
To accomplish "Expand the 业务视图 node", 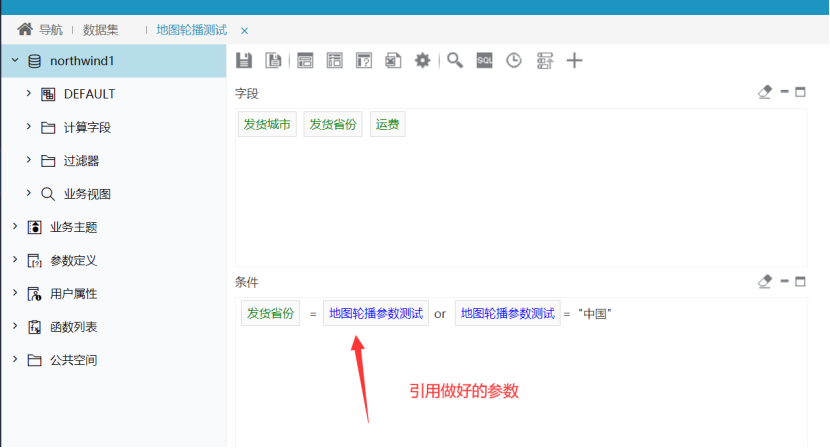I will pos(29,193).
